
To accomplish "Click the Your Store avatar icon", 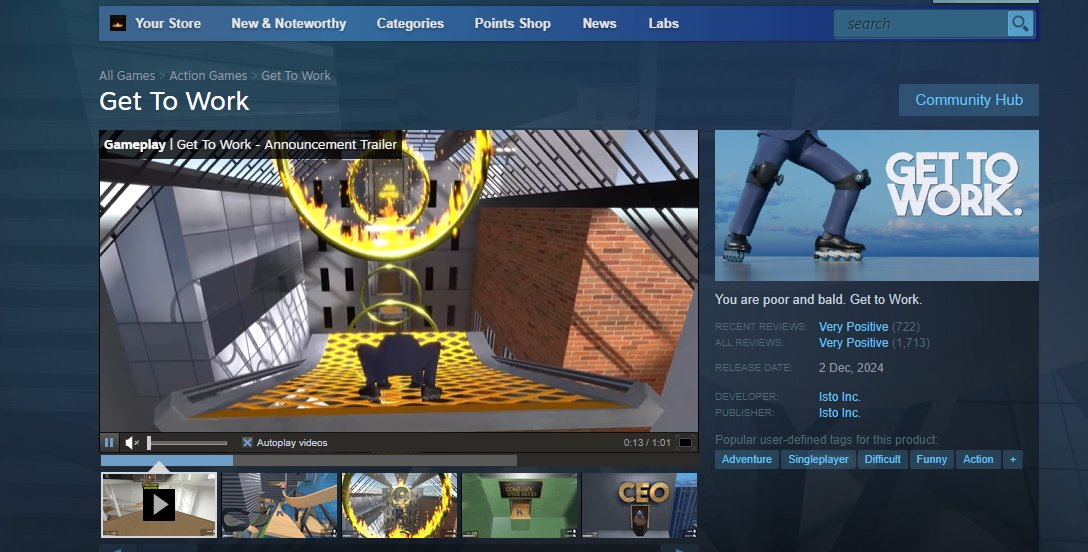I will pos(118,23).
